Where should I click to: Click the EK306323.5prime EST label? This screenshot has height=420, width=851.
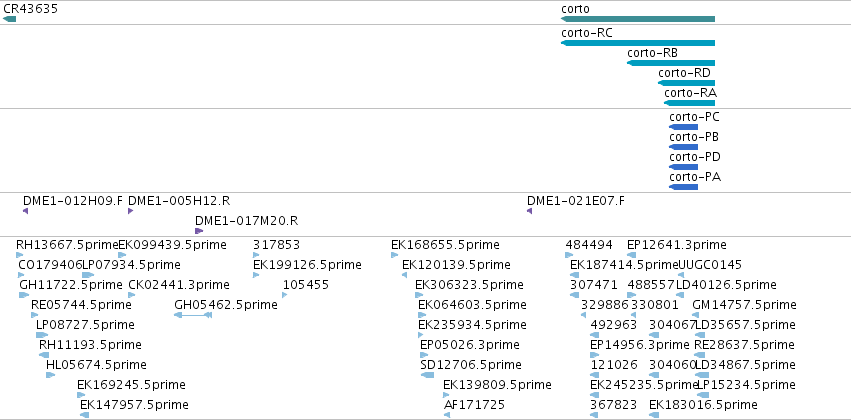(469, 285)
